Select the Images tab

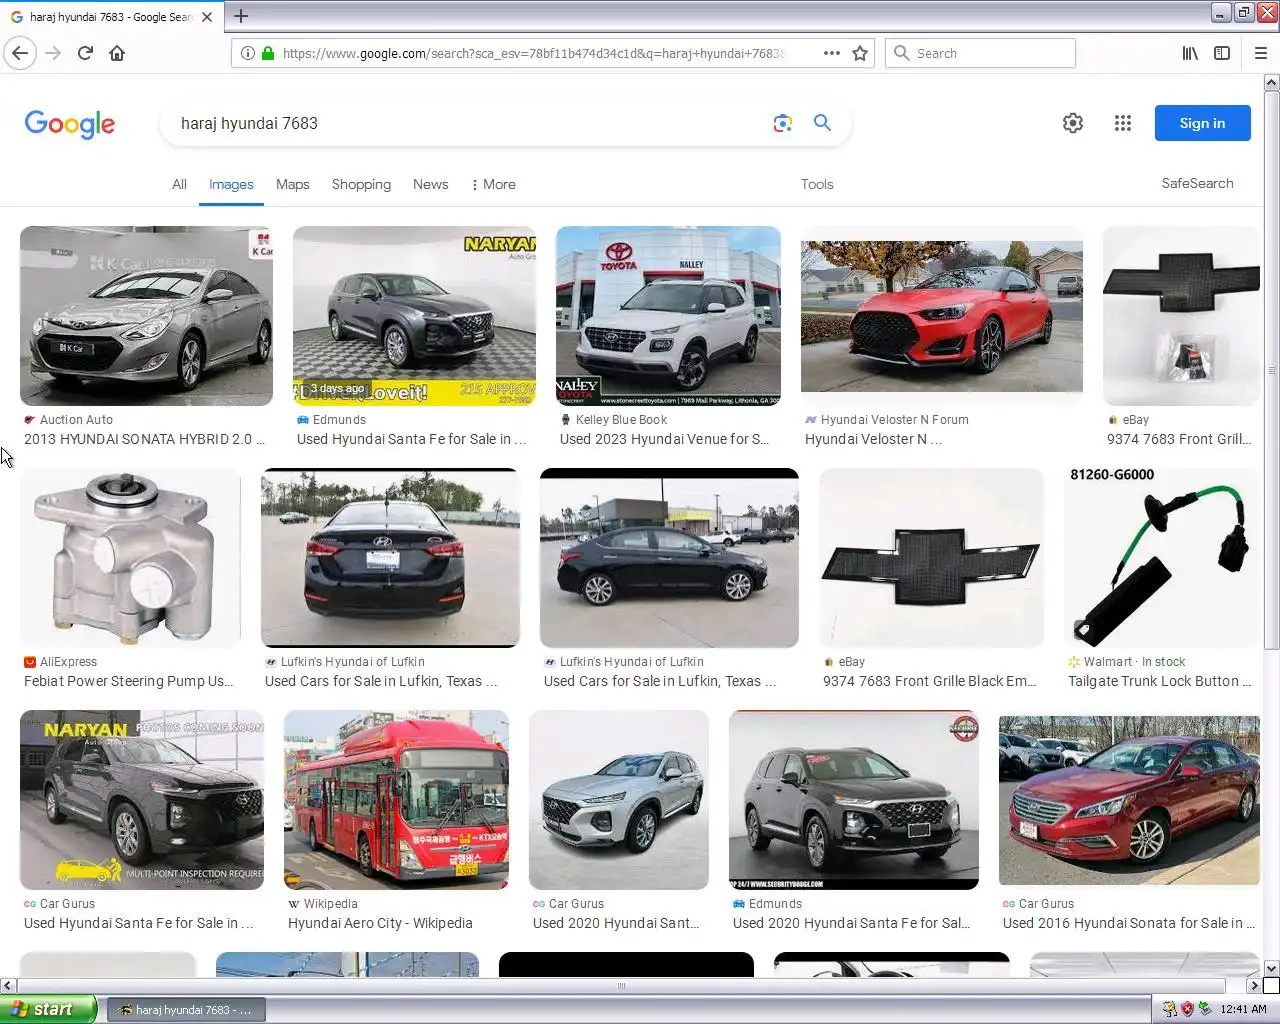pyautogui.click(x=231, y=184)
